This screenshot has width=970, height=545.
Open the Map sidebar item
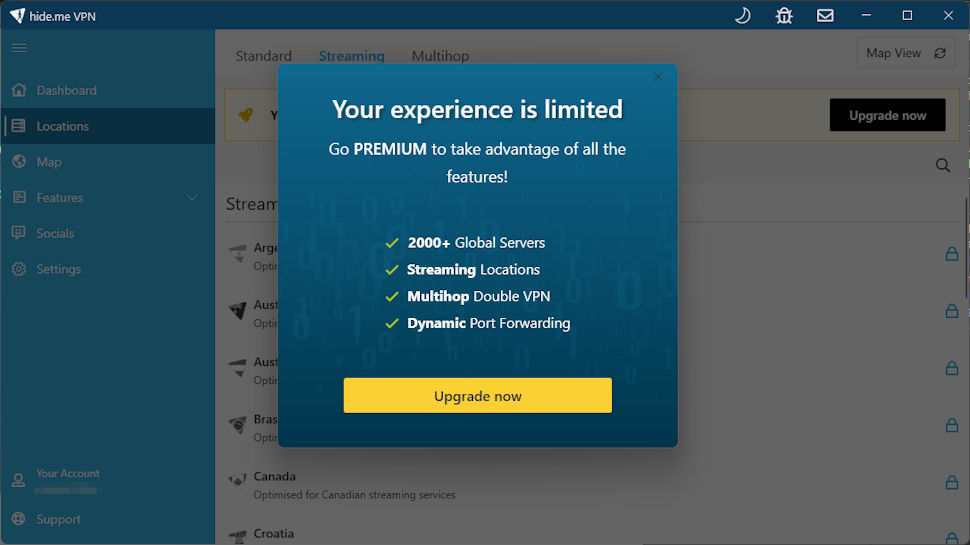point(108,162)
